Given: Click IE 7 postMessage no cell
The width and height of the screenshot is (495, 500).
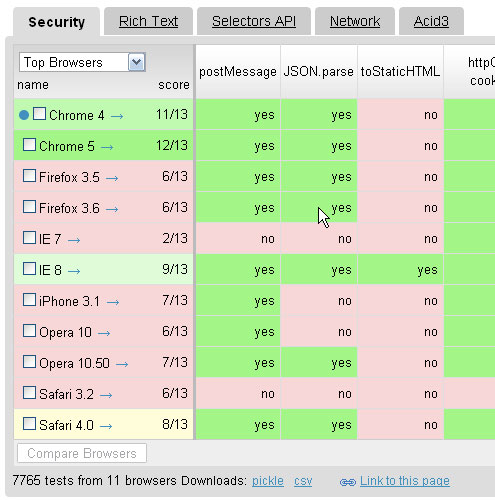Looking at the screenshot, I should coord(238,238).
